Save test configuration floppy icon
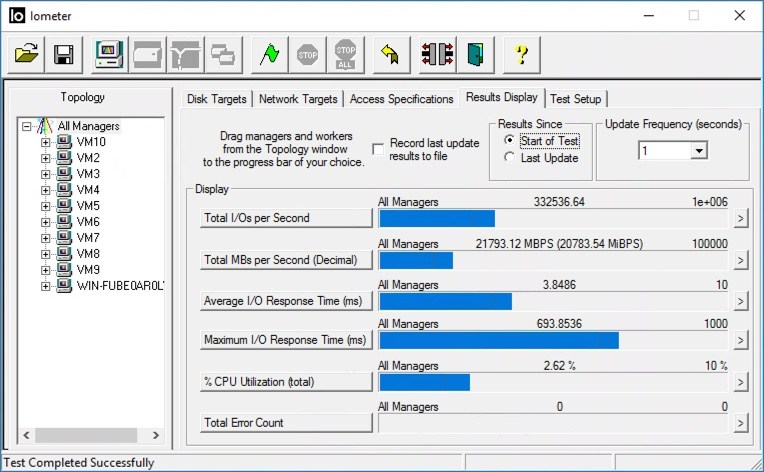 coord(64,55)
